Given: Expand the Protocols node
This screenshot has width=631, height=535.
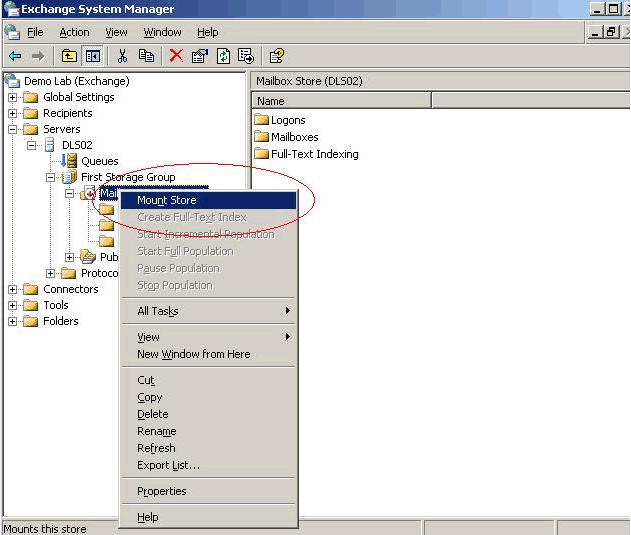Looking at the screenshot, I should [50, 273].
